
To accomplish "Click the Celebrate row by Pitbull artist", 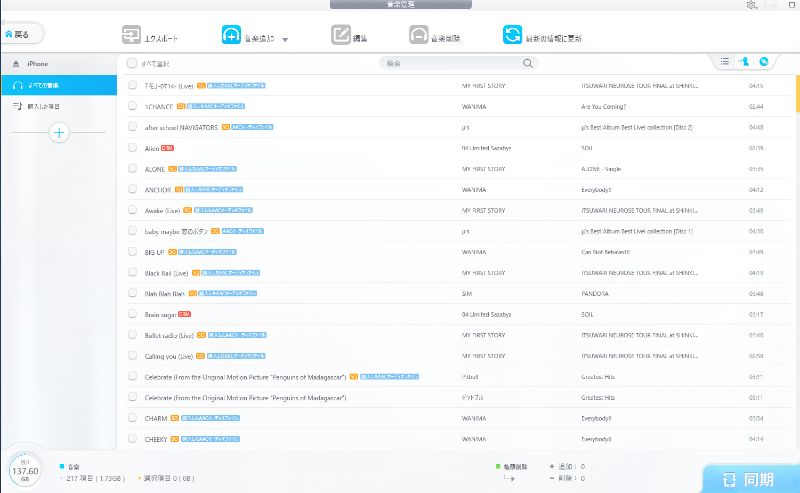I will click(457, 377).
